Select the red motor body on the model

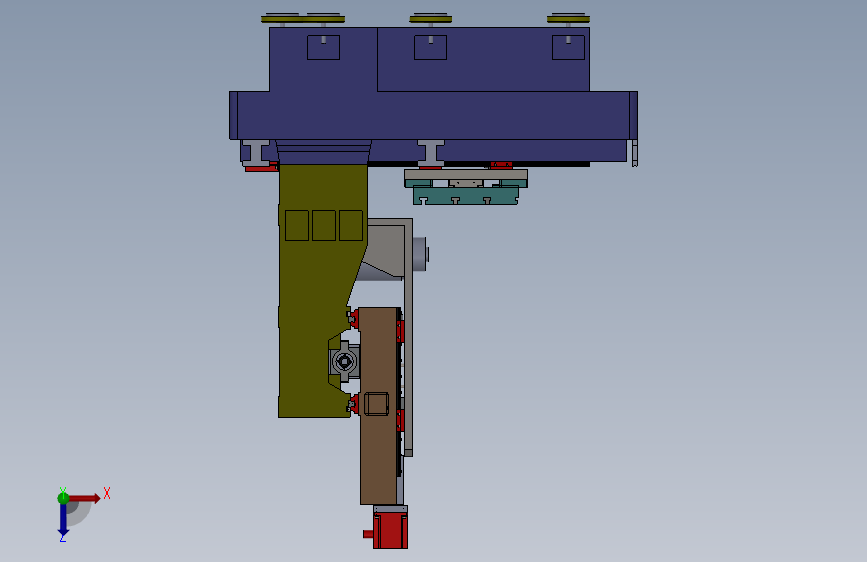[x=390, y=530]
